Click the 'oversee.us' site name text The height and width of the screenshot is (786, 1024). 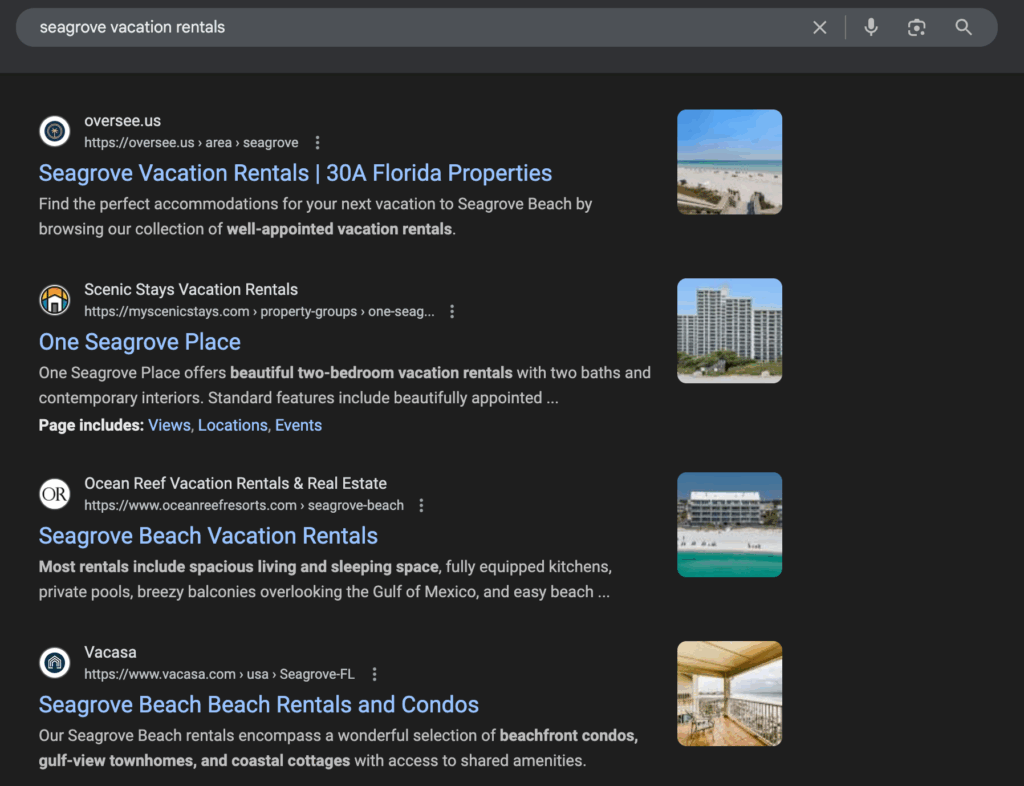click(122, 121)
